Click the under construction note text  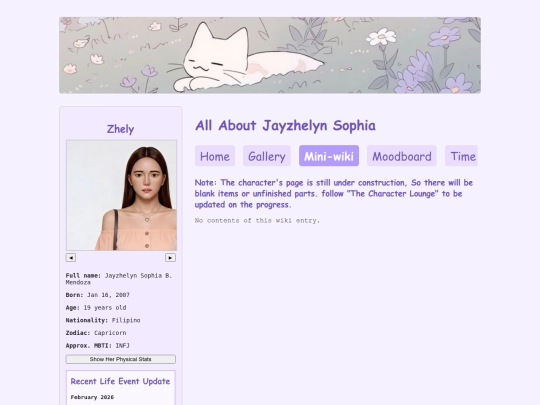pyautogui.click(x=333, y=194)
